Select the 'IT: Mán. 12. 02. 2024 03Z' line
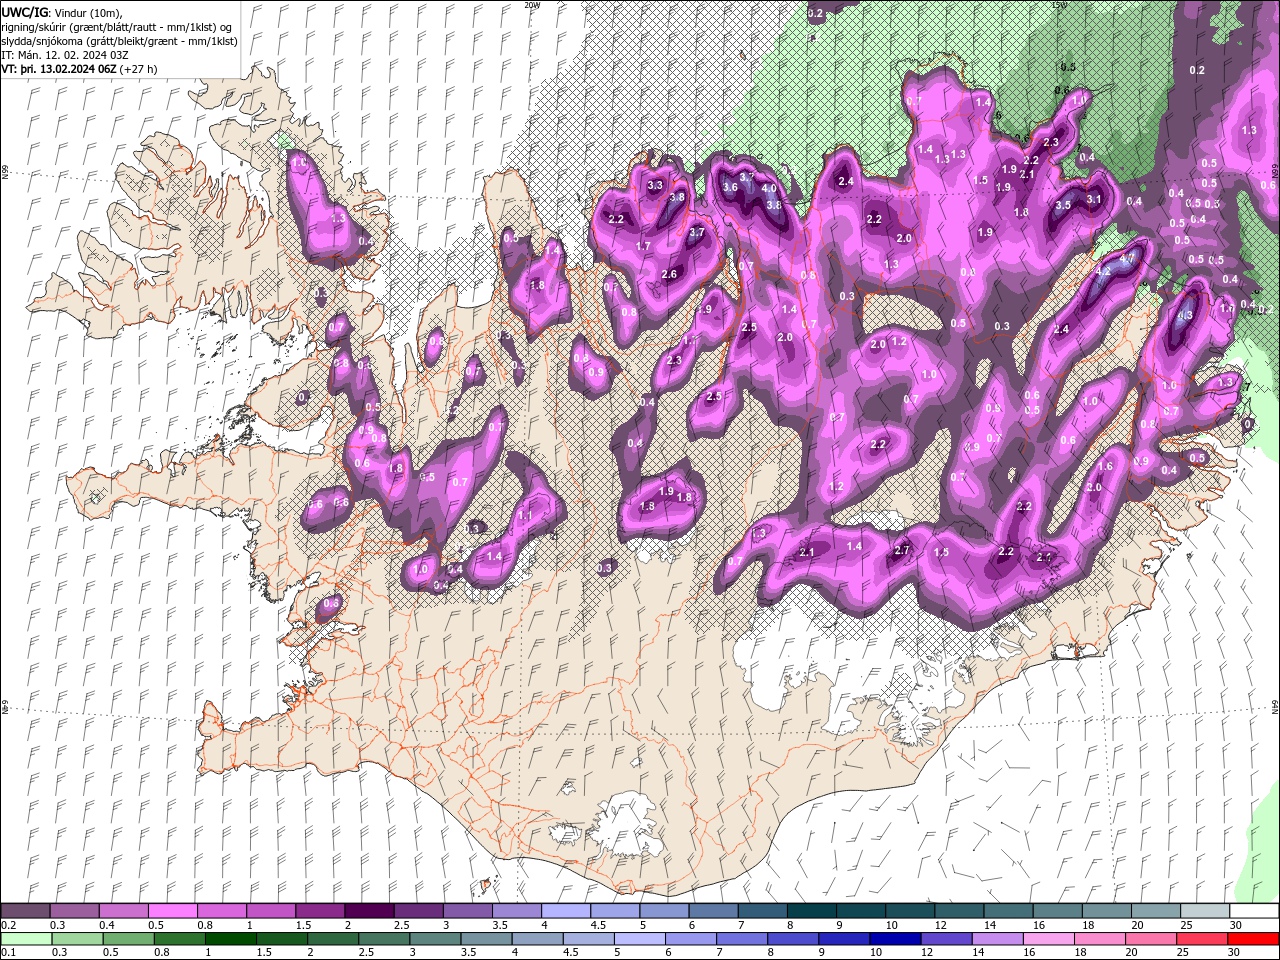 (67, 55)
